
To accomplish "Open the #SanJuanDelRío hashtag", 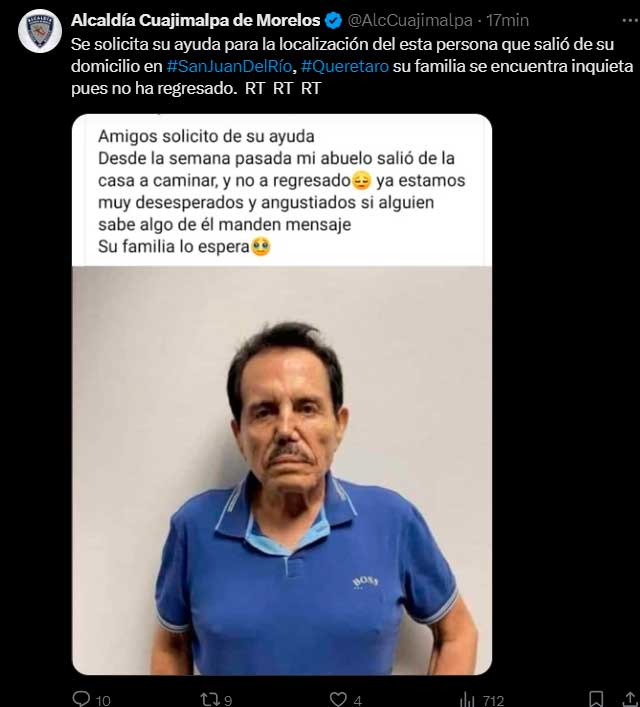I will click(229, 66).
